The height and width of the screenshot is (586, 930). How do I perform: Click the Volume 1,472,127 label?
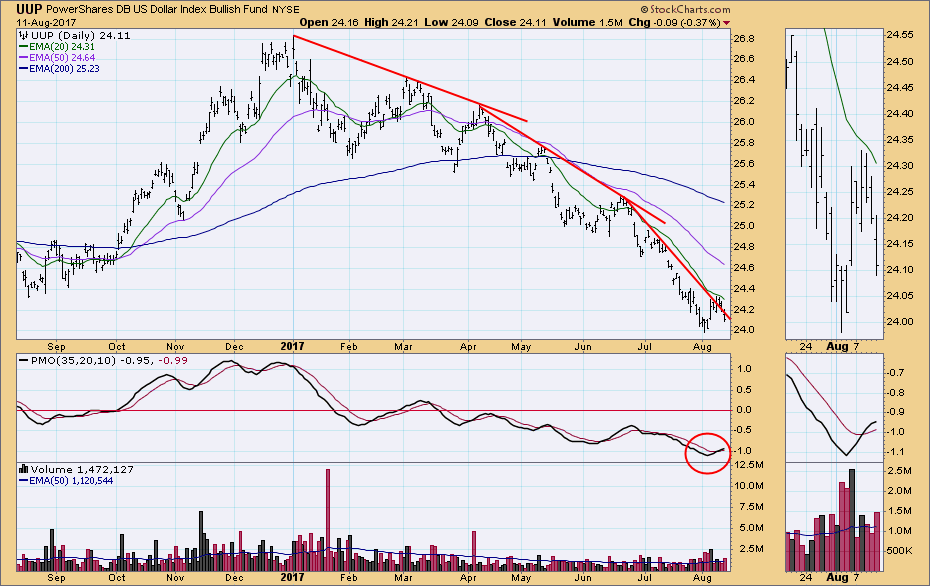pyautogui.click(x=82, y=469)
